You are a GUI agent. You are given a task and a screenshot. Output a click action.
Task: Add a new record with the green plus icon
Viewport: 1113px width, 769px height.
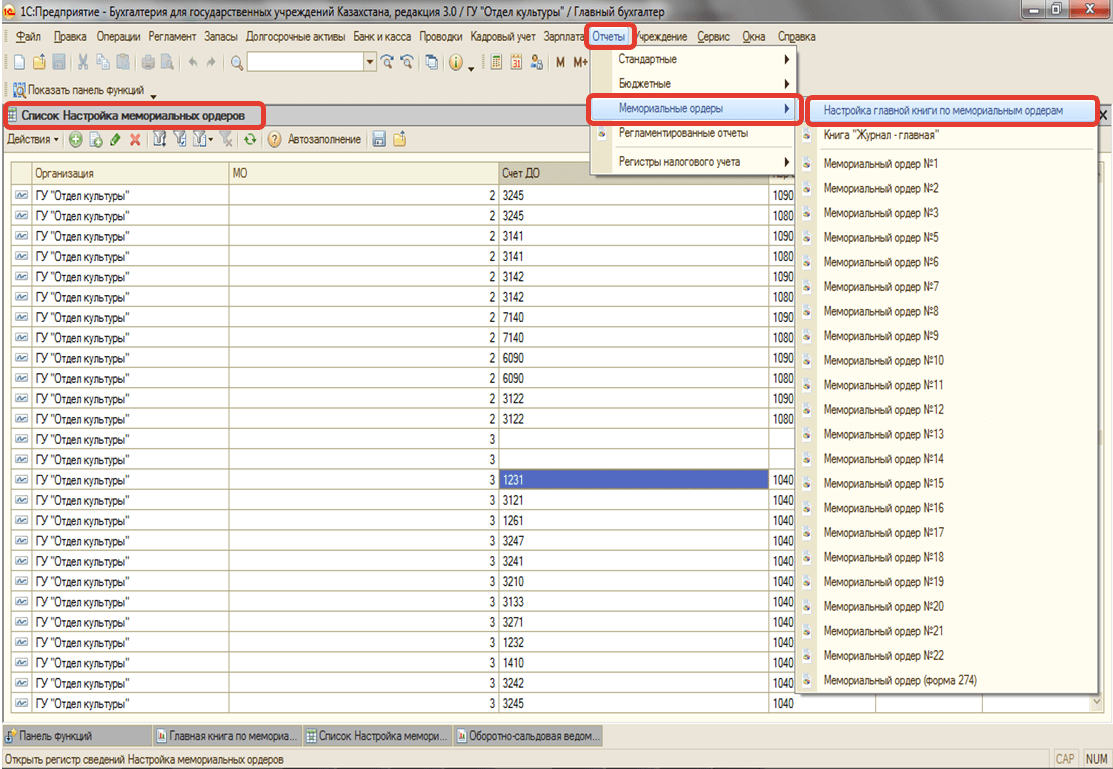[x=74, y=140]
